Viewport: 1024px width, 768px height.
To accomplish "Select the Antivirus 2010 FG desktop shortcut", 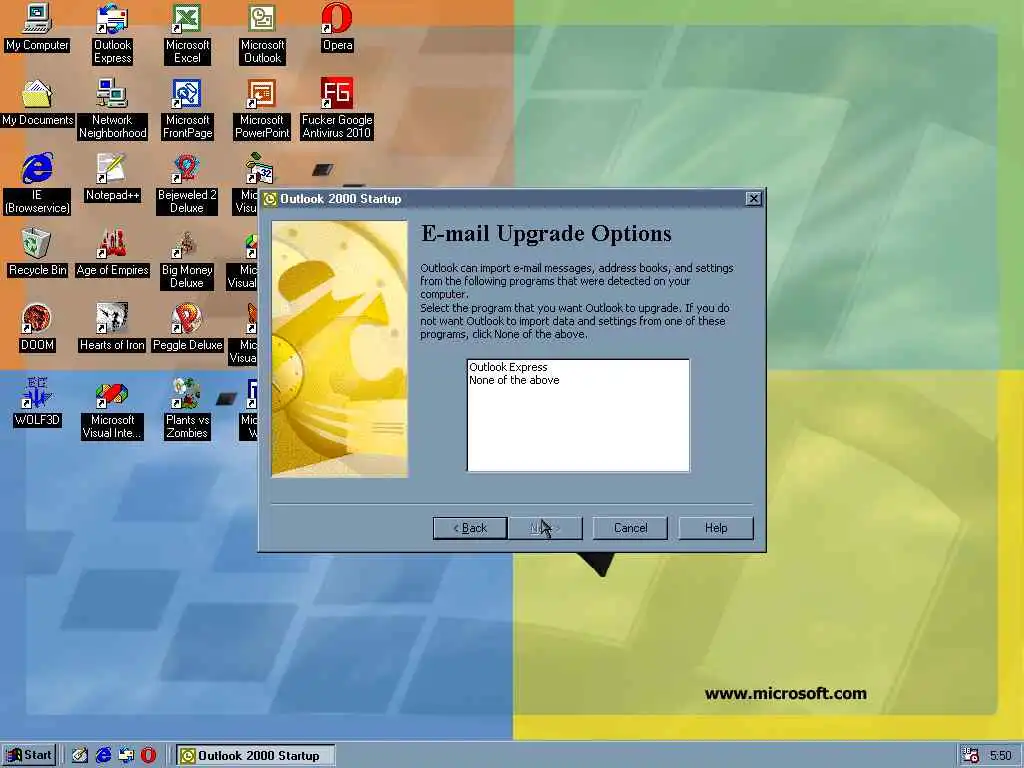I will click(337, 109).
